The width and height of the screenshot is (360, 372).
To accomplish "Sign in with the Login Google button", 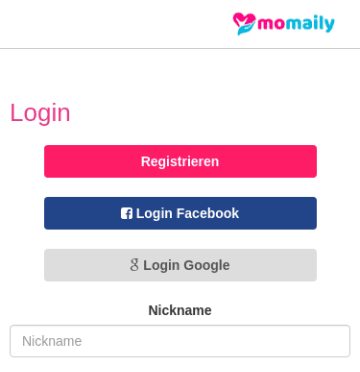I will [x=180, y=265].
